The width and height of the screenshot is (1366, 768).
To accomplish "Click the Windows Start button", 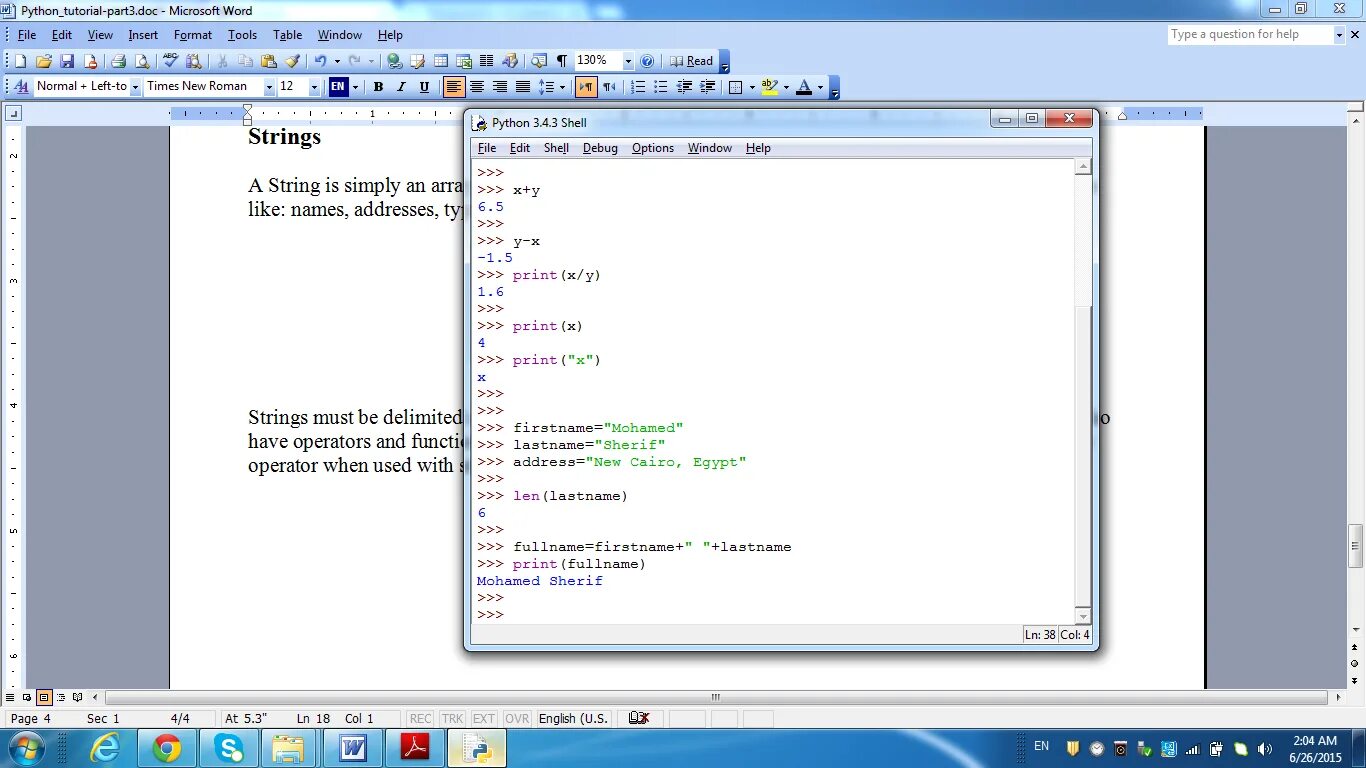I will point(25,748).
